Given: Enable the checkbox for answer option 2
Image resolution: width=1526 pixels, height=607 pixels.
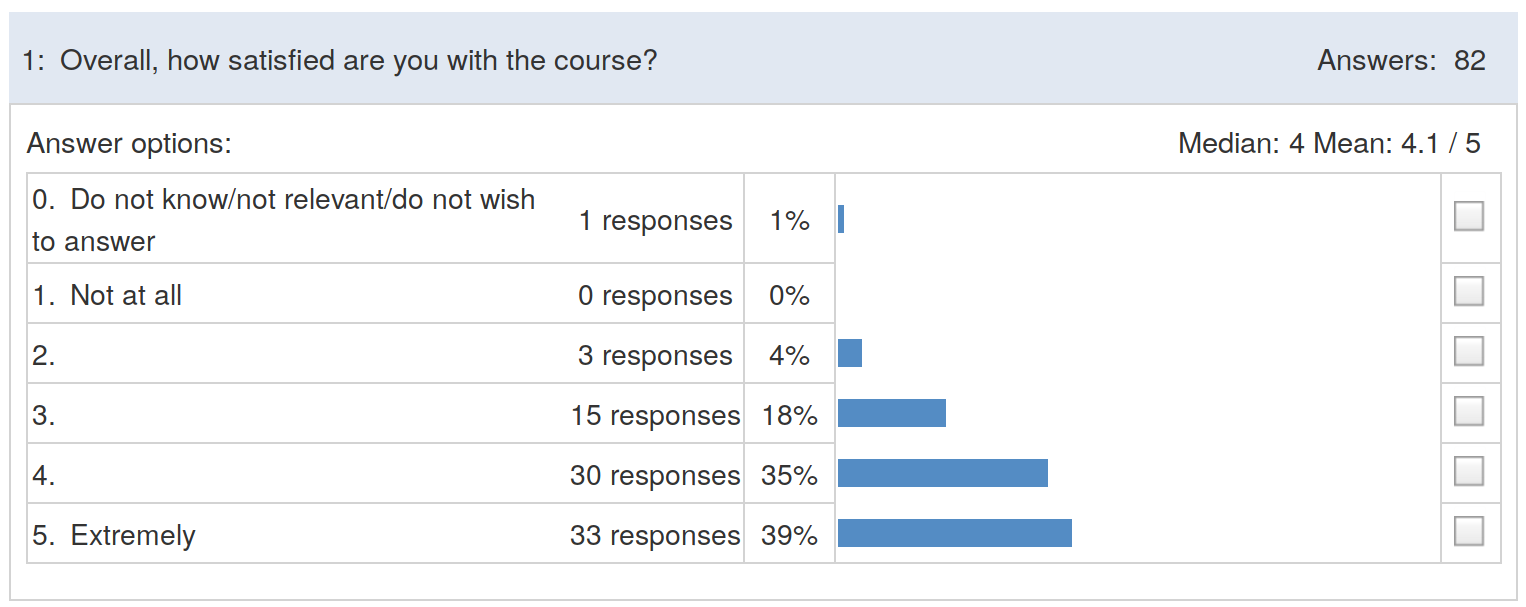Looking at the screenshot, I should click(1468, 351).
